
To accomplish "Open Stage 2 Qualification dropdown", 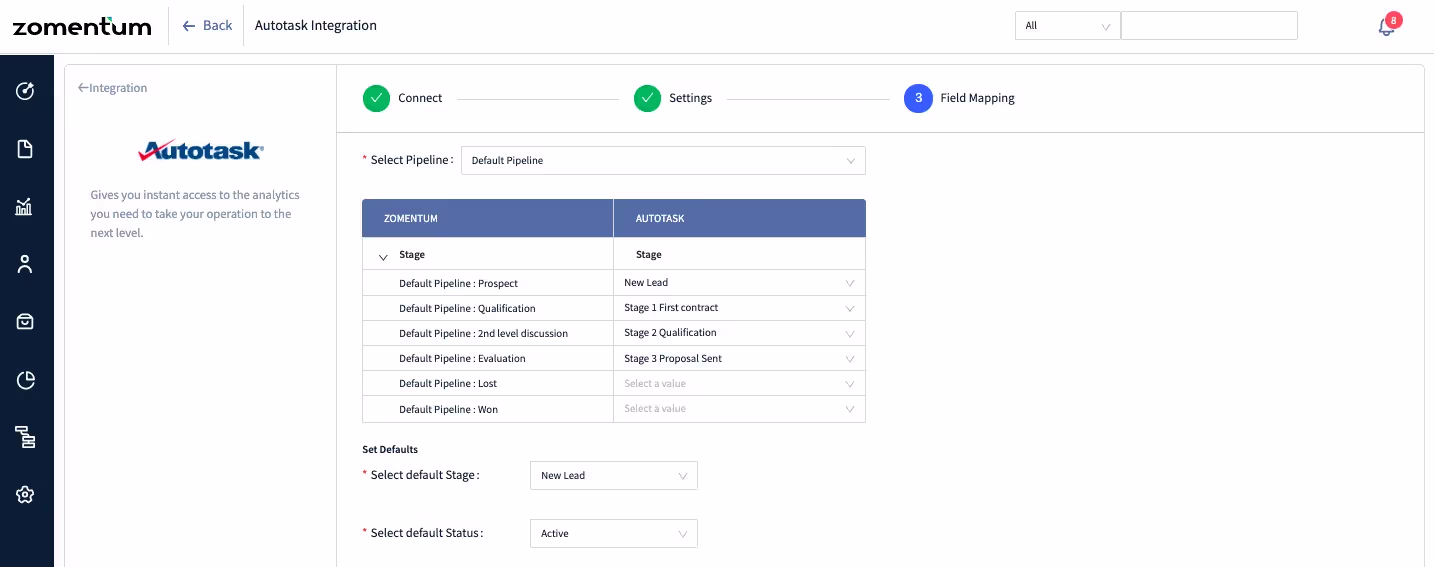I will (x=739, y=333).
